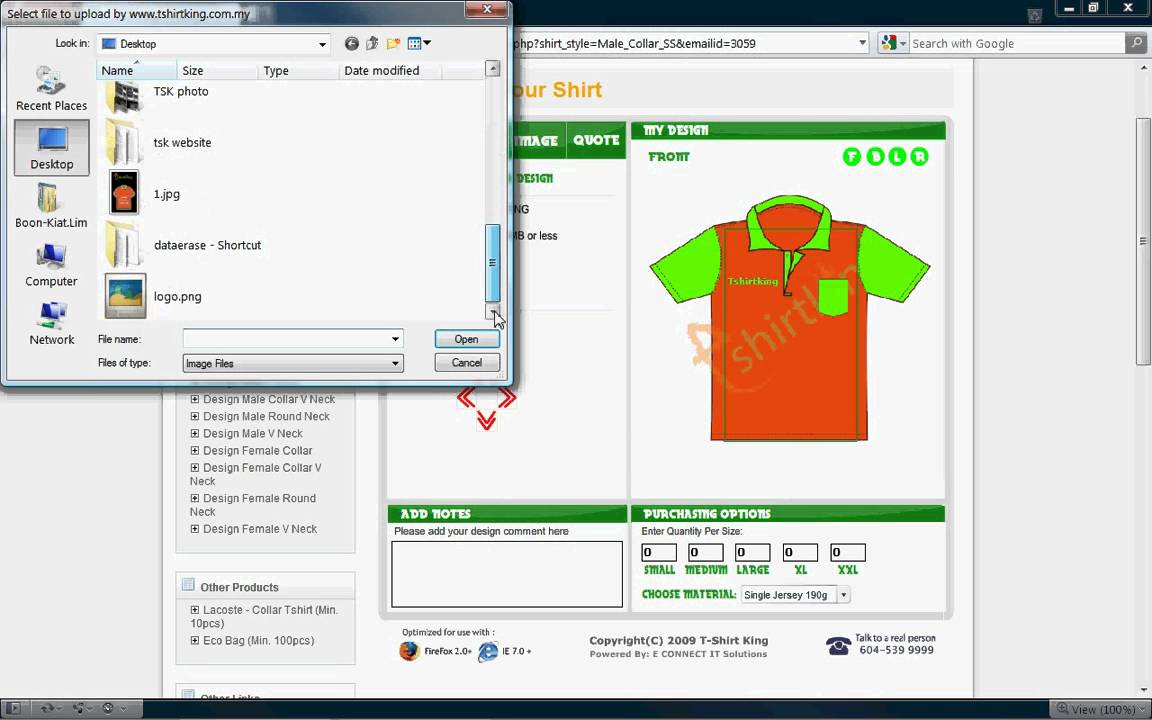Show the shirt right view with R button
This screenshot has width=1152, height=720.
coord(919,156)
